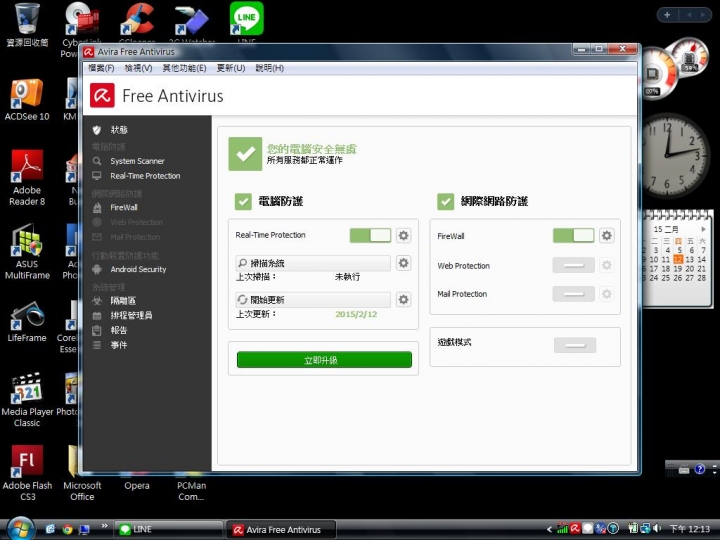The height and width of the screenshot is (540, 720).
Task: Click the large green security status checkmark
Action: tap(245, 154)
